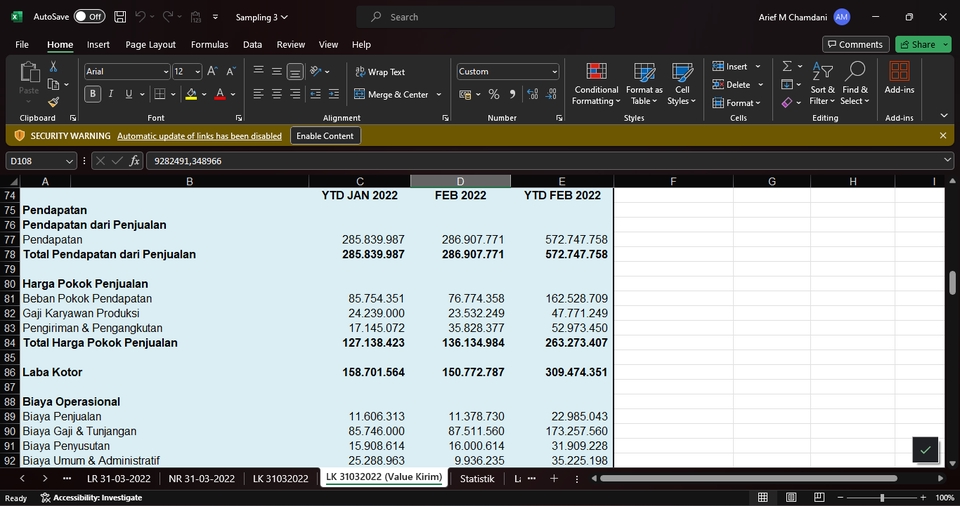Select the Statistik sheet tab

(x=477, y=478)
